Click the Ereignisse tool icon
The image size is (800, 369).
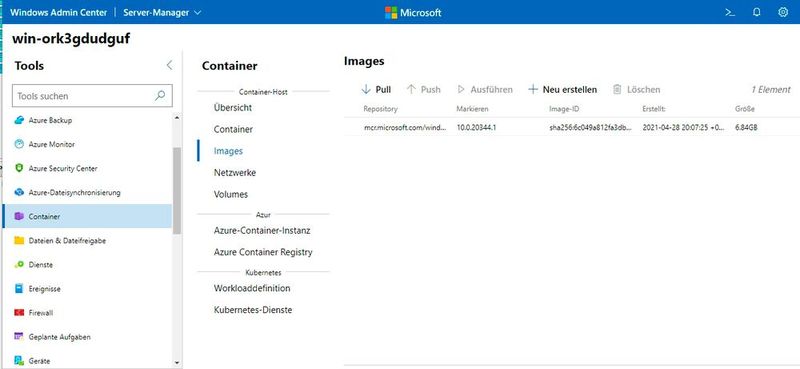coord(19,288)
